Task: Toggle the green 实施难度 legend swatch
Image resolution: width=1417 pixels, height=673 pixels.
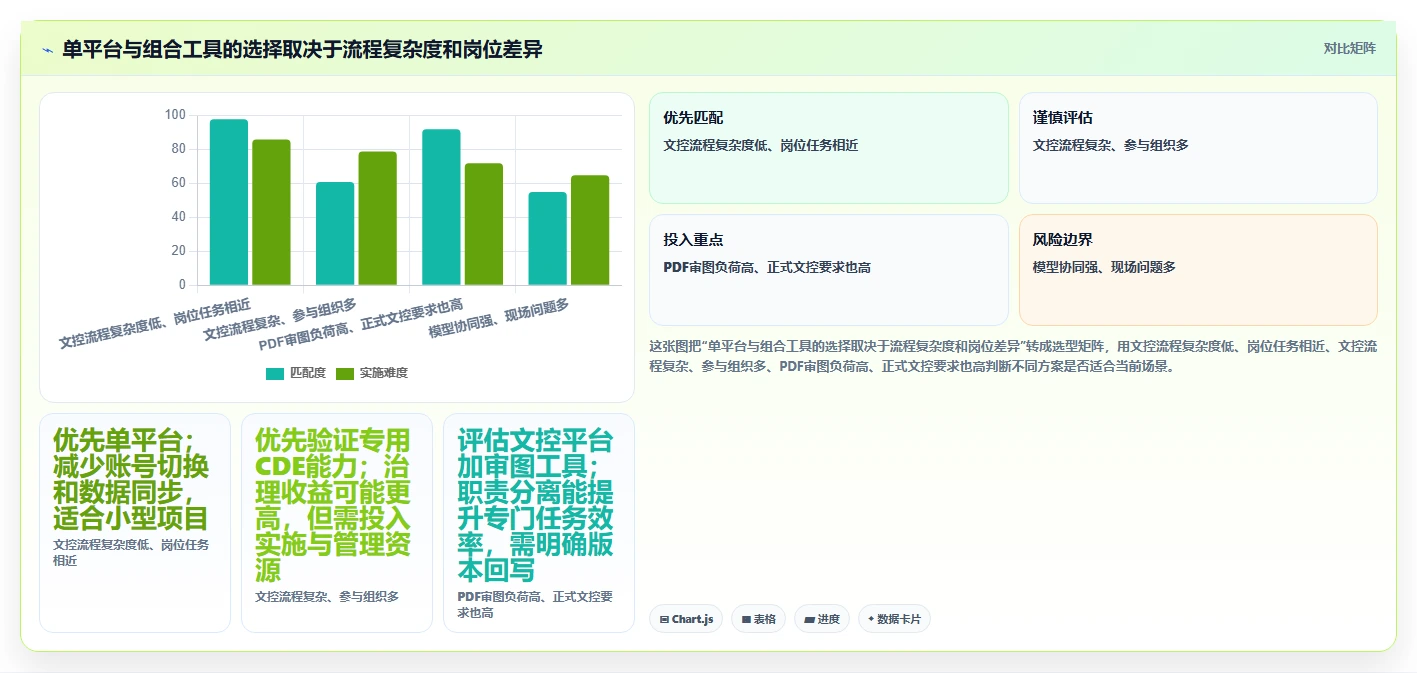Action: click(345, 373)
